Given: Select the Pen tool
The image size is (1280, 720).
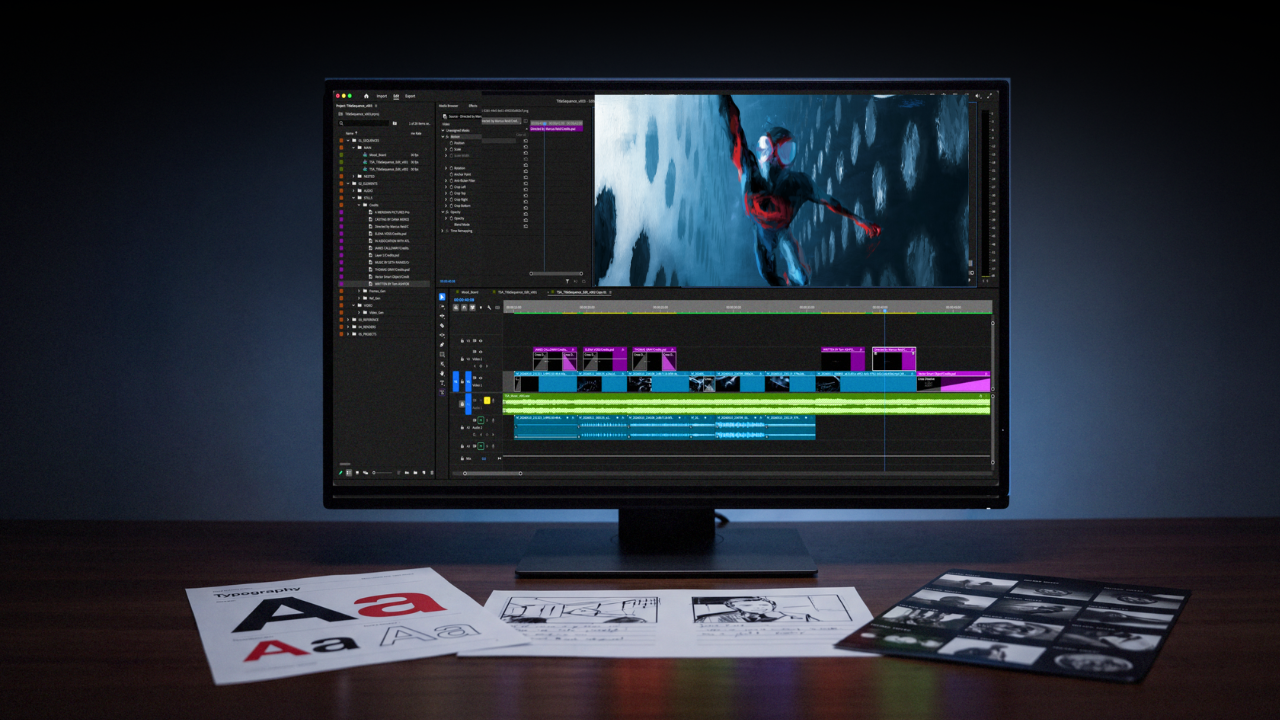Looking at the screenshot, I should click(442, 345).
